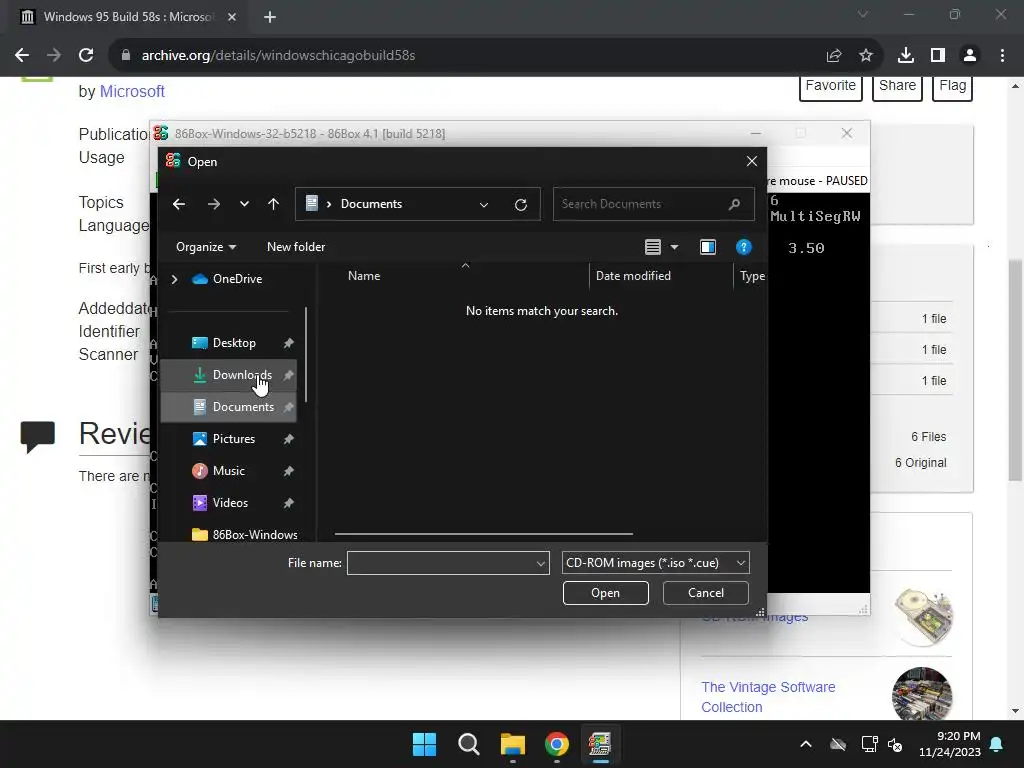Share this page from address bar
The height and width of the screenshot is (768, 1024).
click(834, 56)
